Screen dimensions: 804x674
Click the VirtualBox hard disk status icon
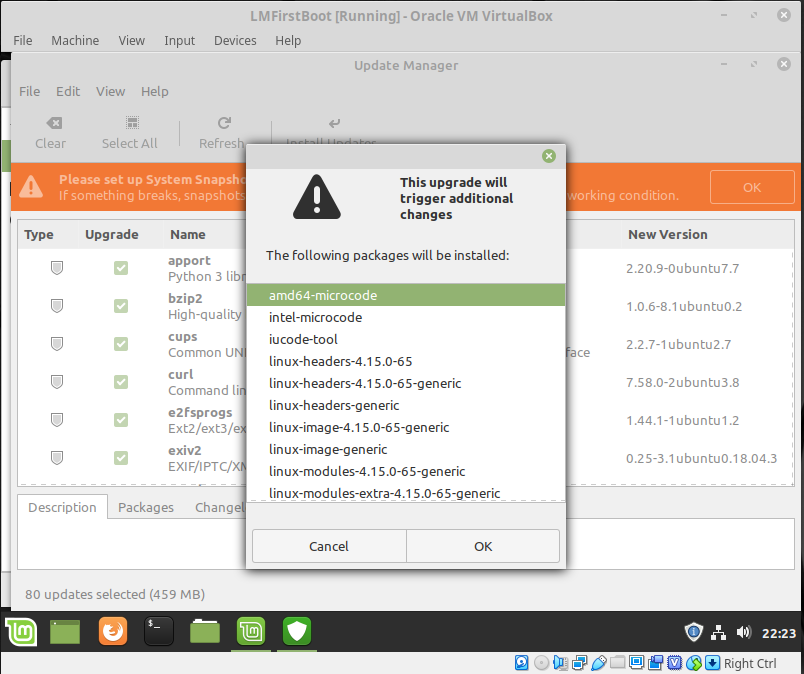pyautogui.click(x=521, y=663)
